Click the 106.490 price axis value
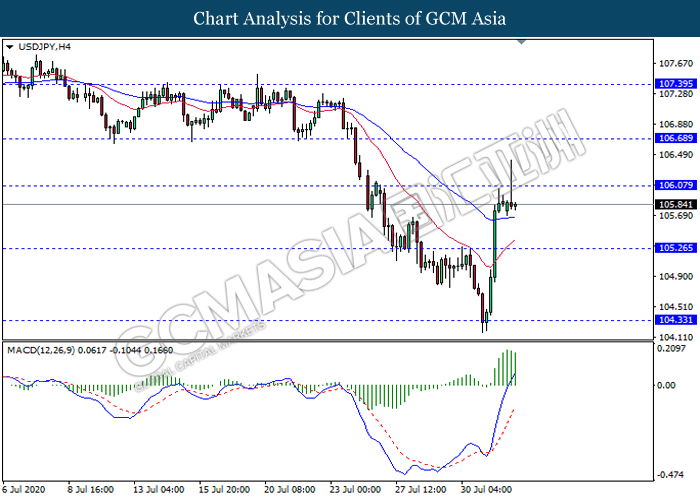Screen dimensions: 700x500 (676, 155)
